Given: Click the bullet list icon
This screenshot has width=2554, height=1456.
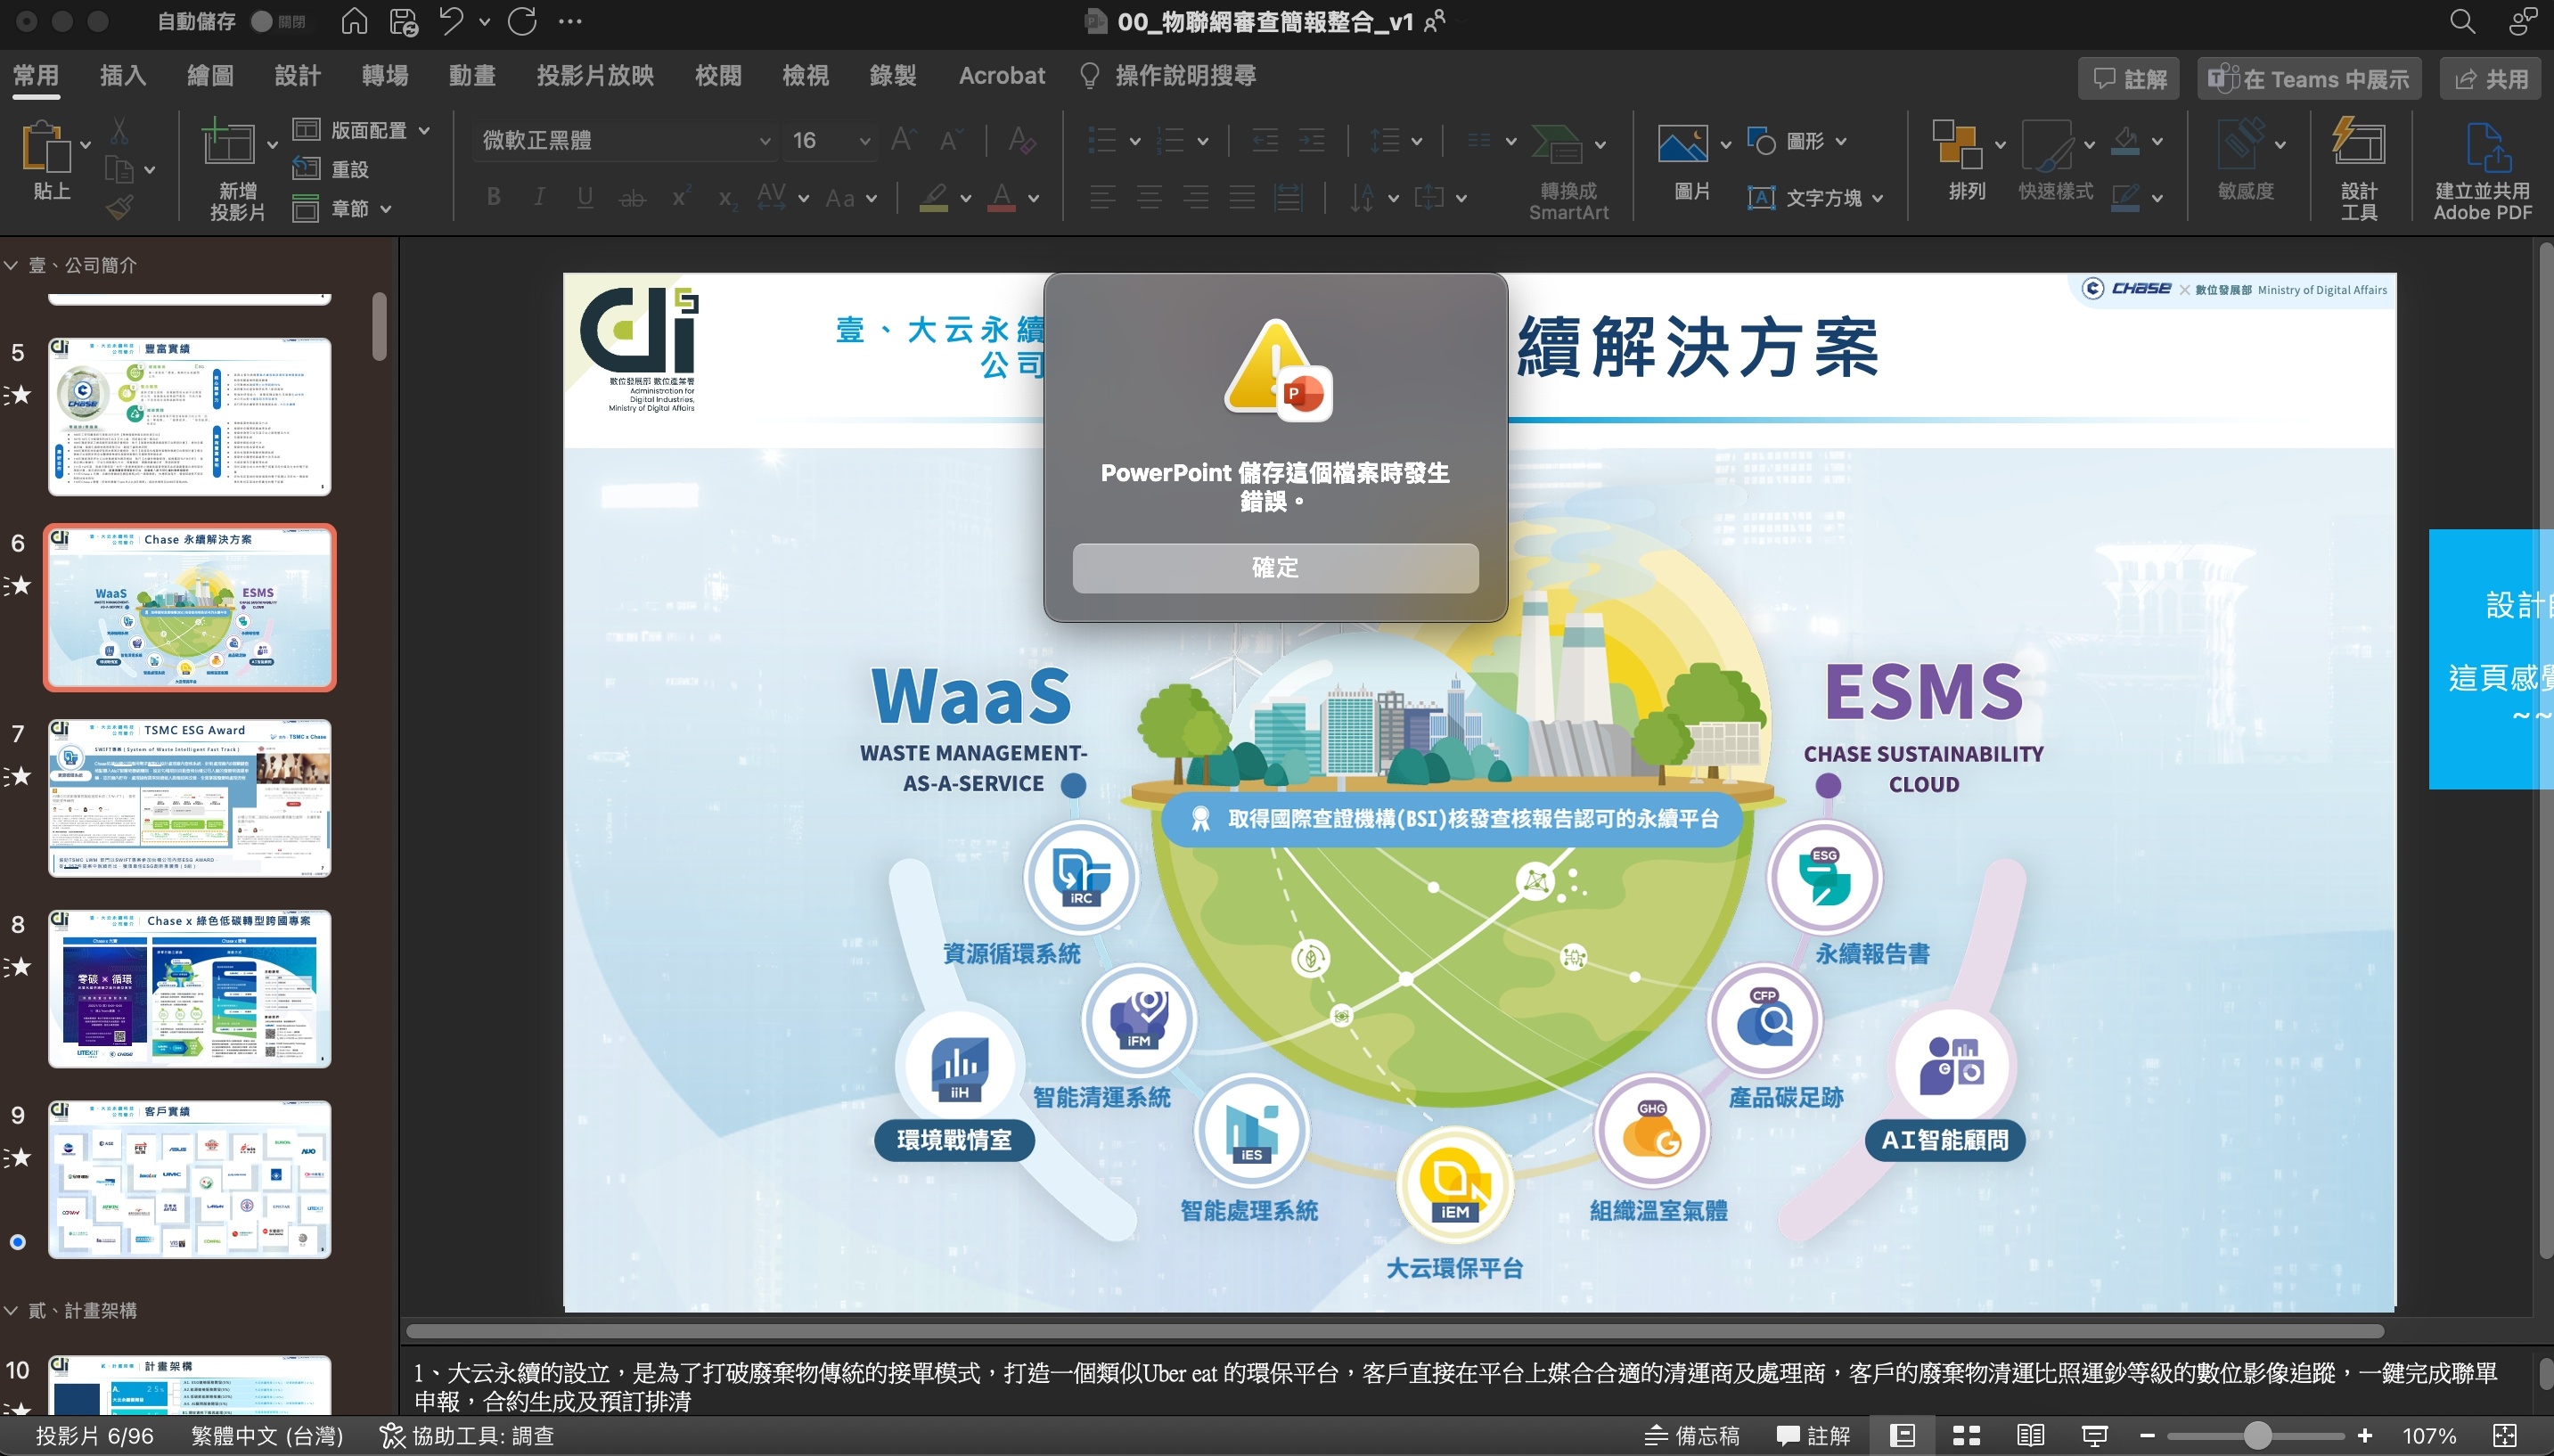Looking at the screenshot, I should 1102,141.
